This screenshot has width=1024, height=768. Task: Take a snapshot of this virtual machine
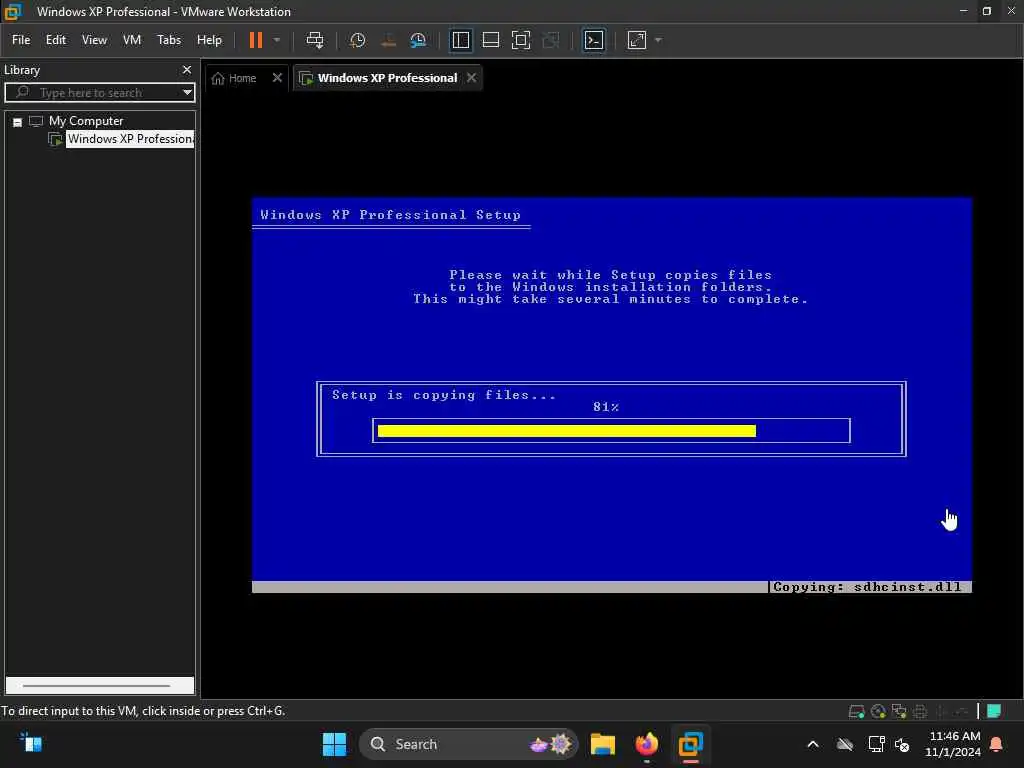click(357, 40)
